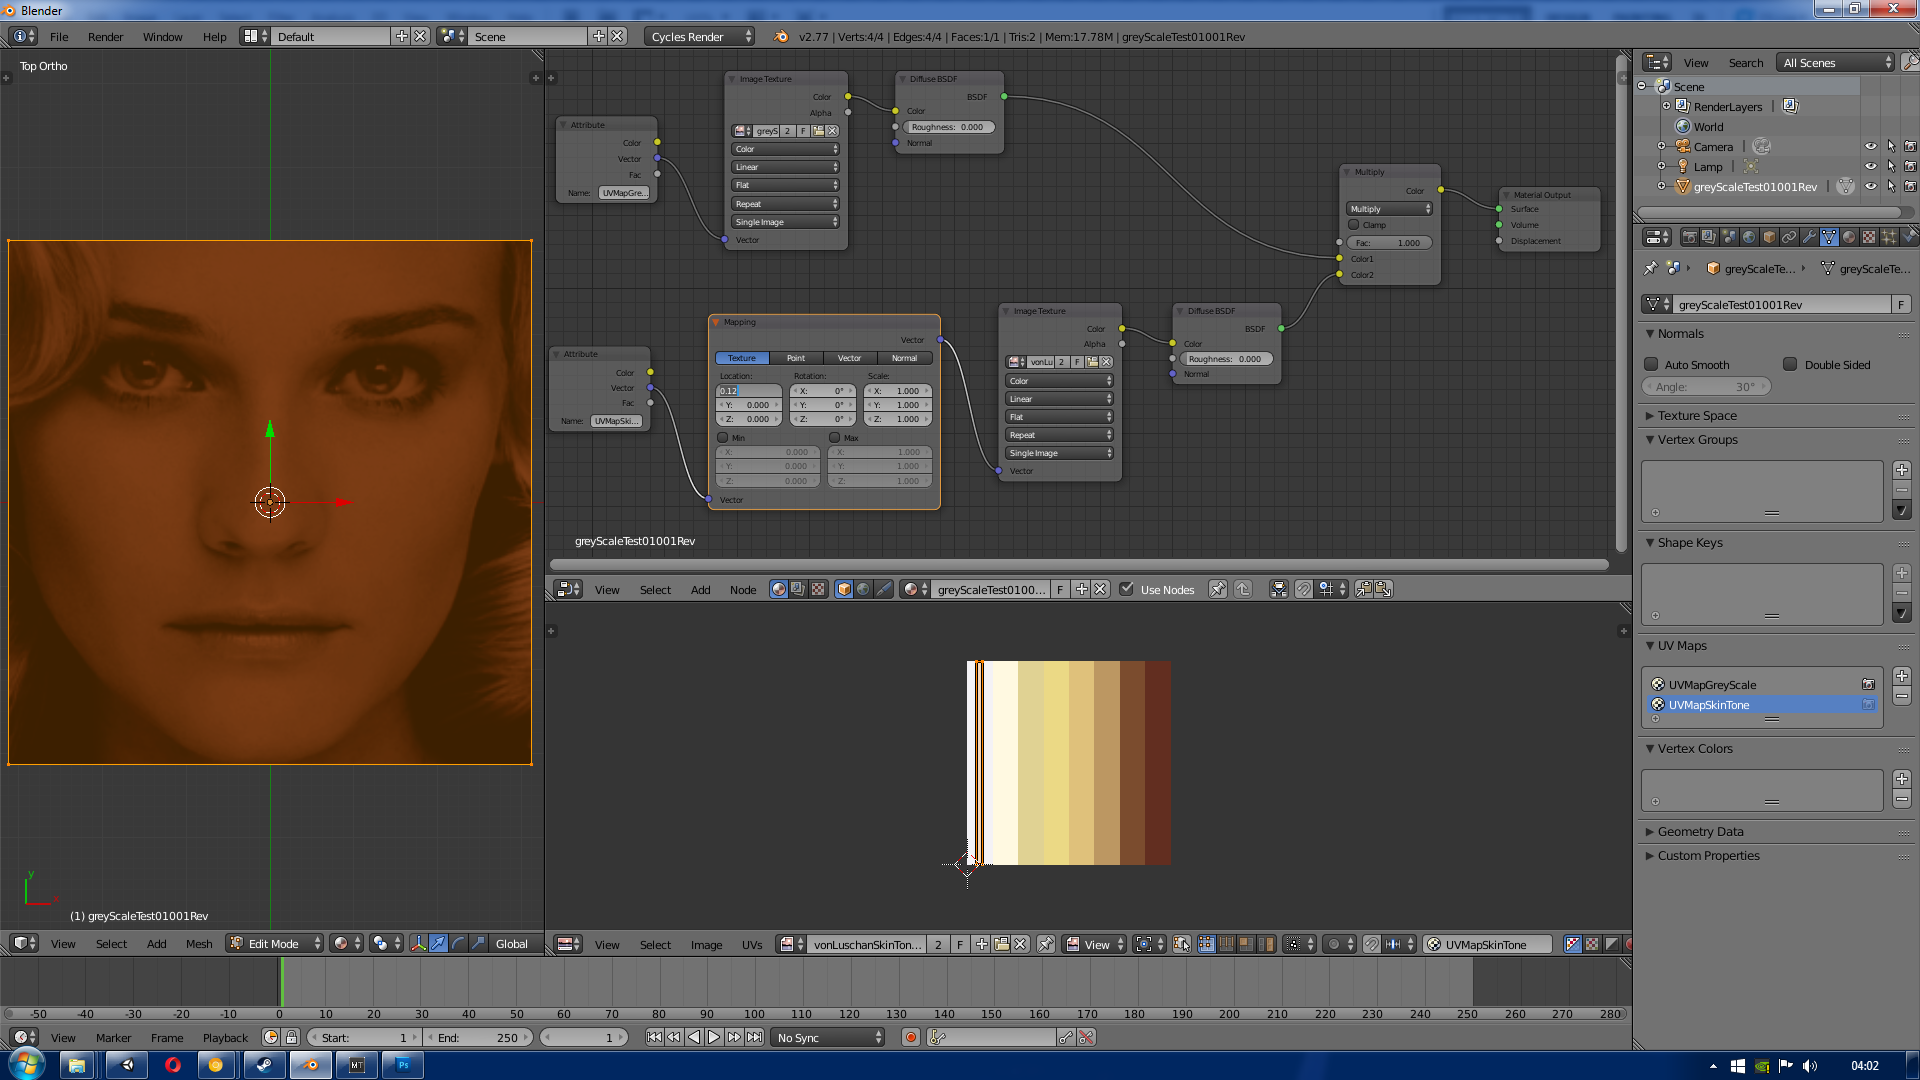The width and height of the screenshot is (1920, 1080).
Task: Open the Material properties tab (sphere icon)
Action: coord(1849,237)
